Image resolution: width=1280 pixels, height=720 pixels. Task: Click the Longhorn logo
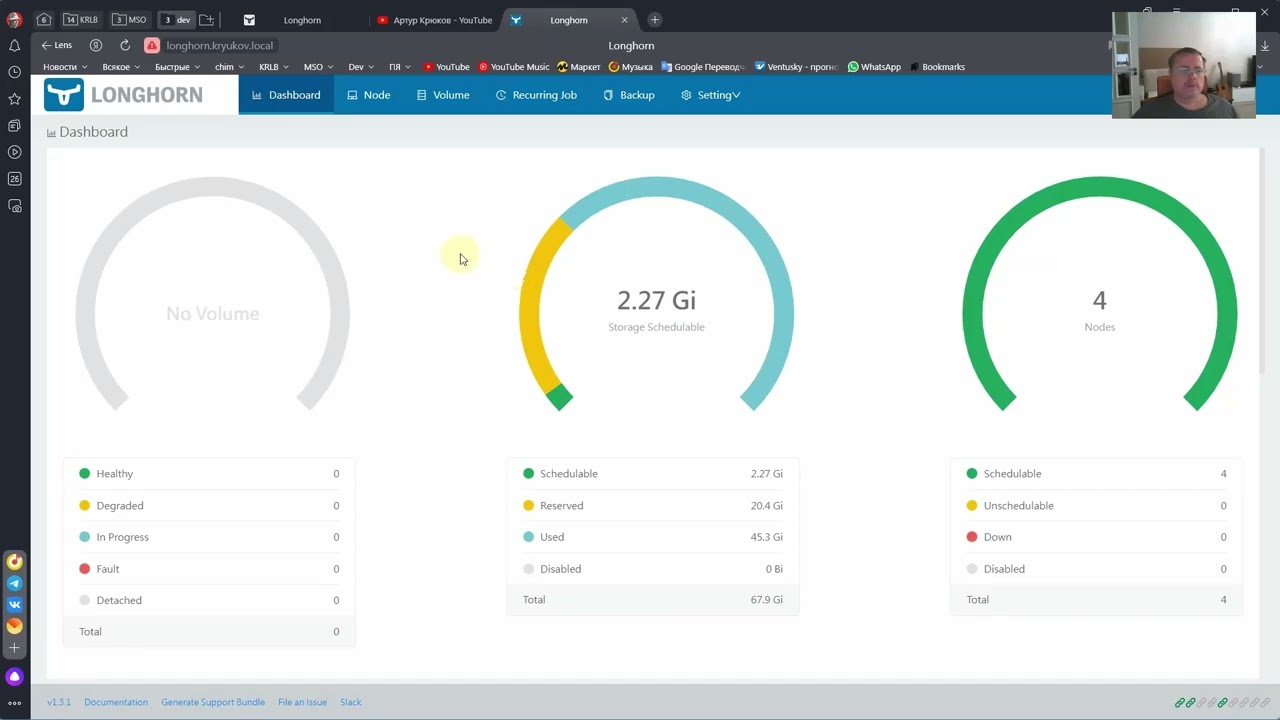tap(124, 95)
